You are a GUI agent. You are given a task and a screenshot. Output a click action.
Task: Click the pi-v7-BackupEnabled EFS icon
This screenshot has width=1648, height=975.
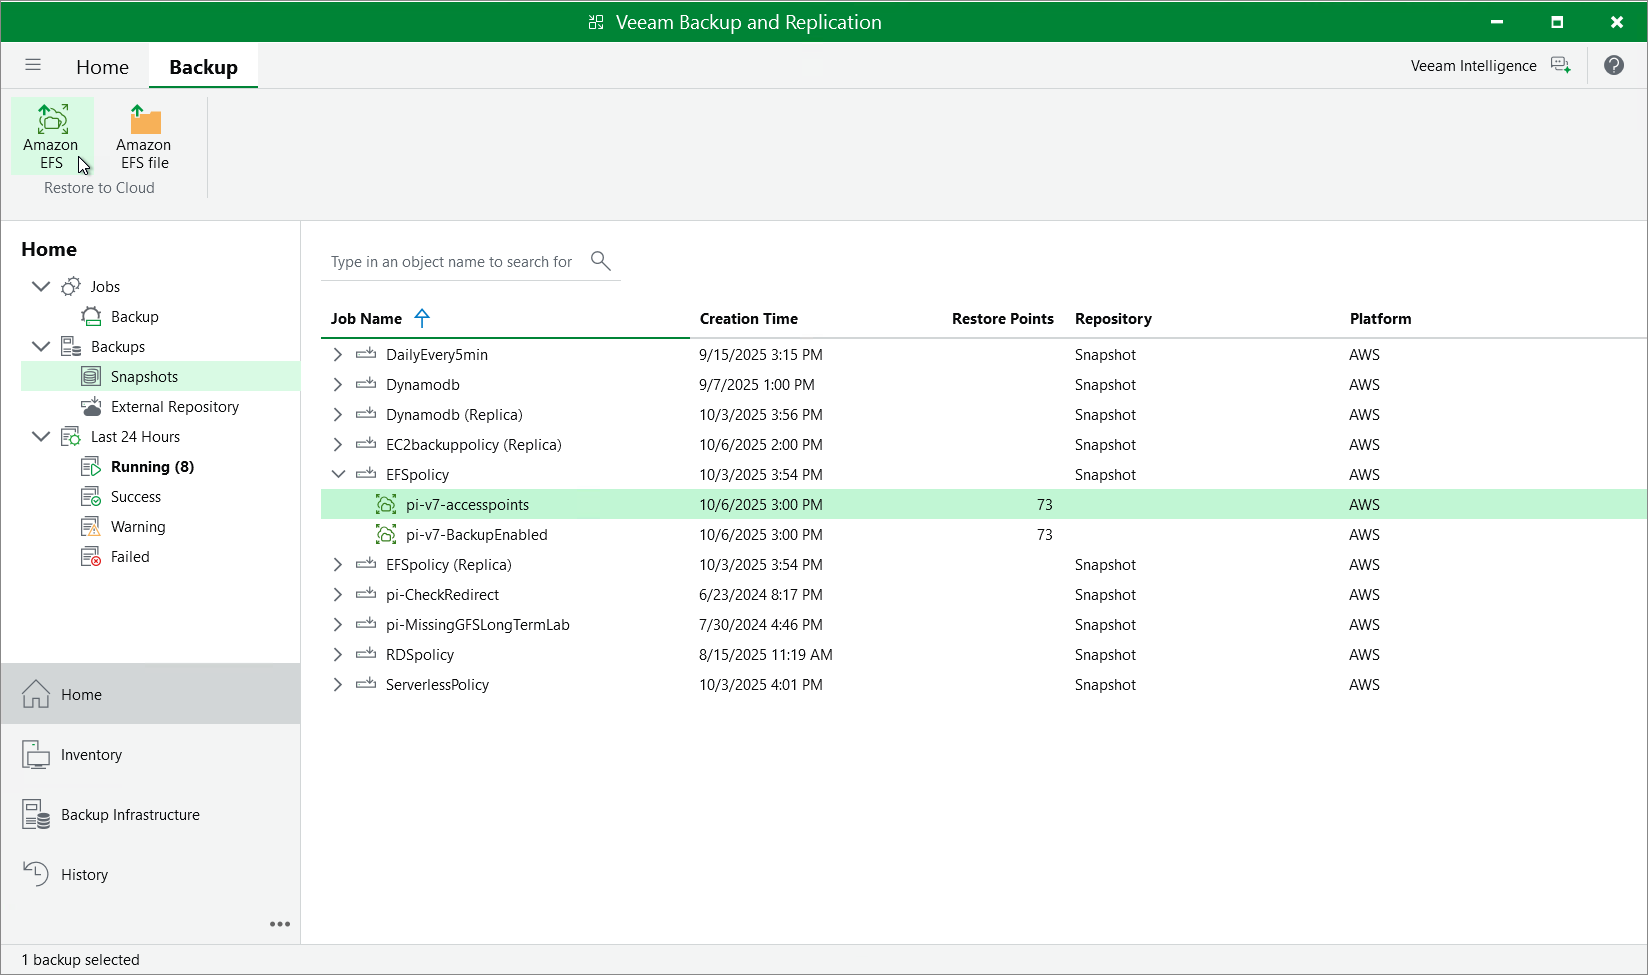386,535
